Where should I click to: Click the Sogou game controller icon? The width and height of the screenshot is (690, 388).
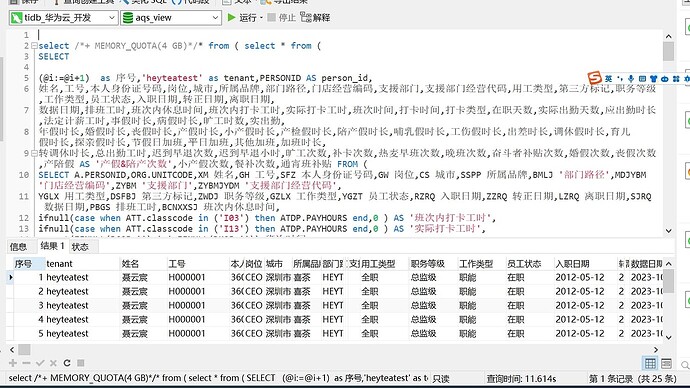(664, 79)
